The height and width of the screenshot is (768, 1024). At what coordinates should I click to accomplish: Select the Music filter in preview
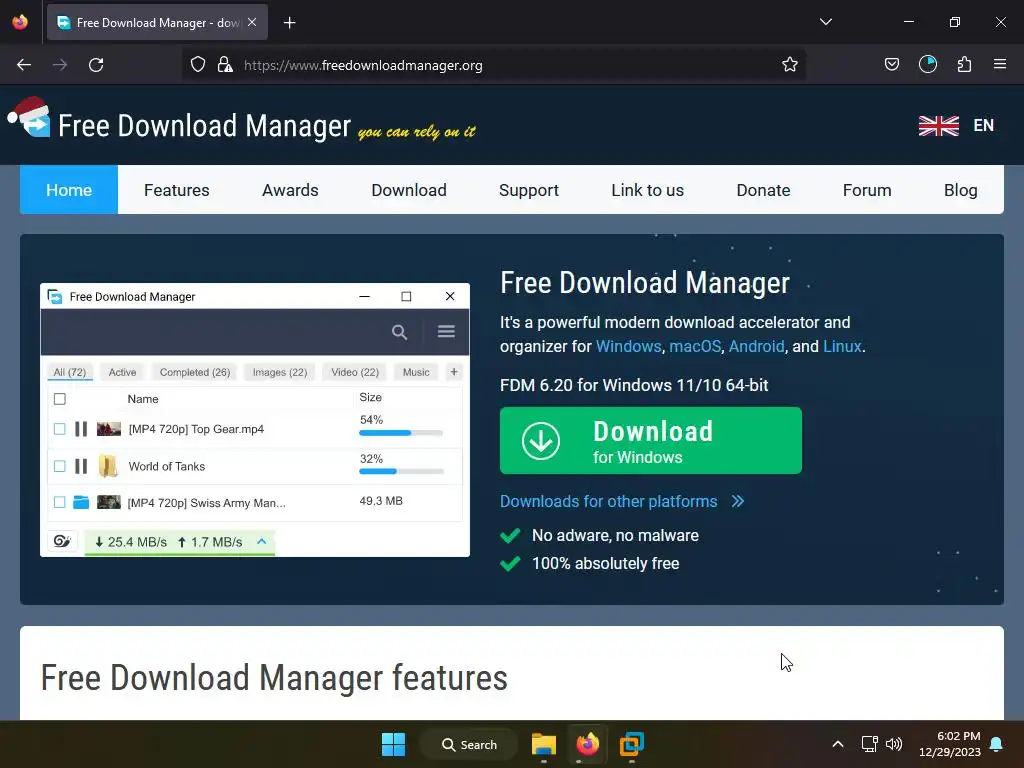point(416,372)
